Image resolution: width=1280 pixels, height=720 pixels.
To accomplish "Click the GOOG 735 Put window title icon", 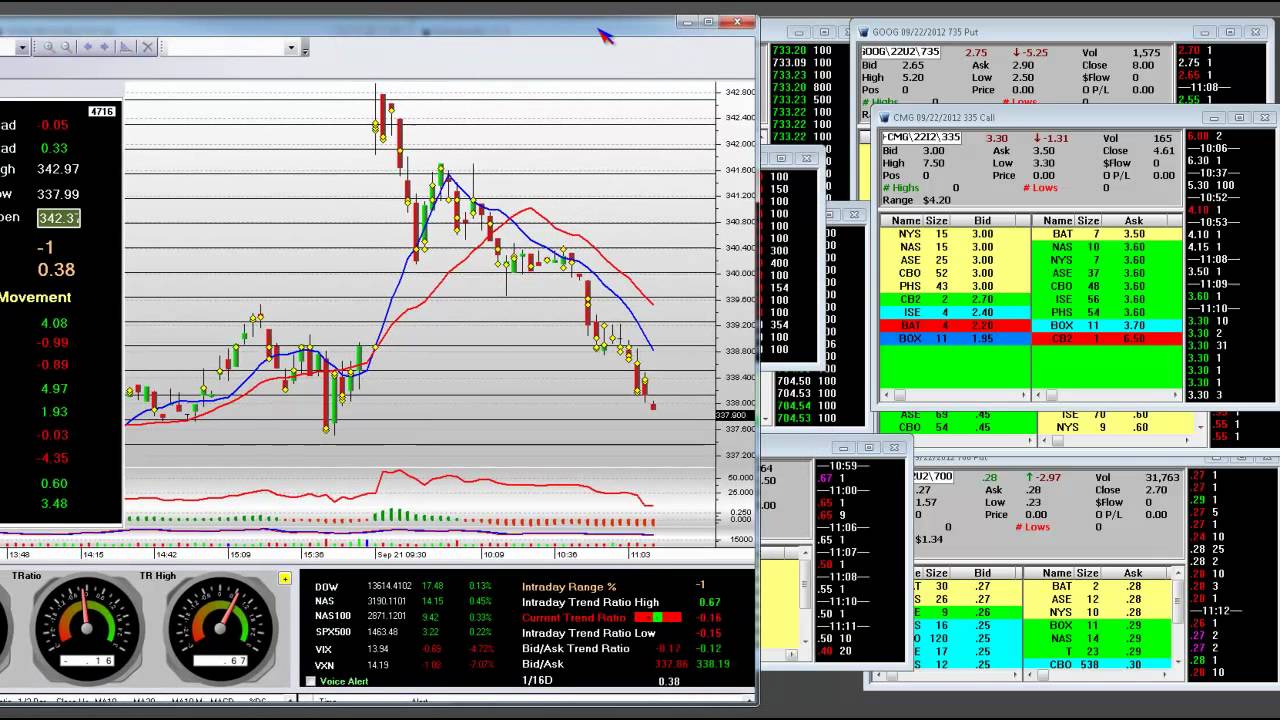I will click(x=864, y=32).
